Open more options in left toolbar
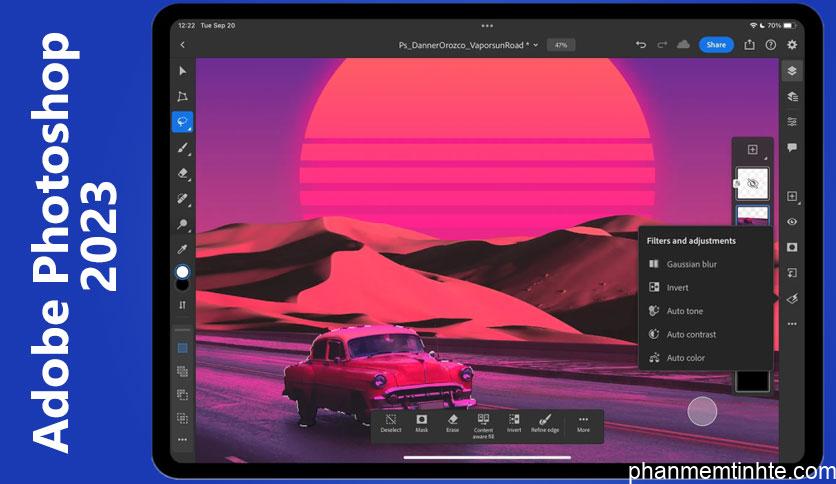The width and height of the screenshot is (836, 484). click(x=182, y=440)
